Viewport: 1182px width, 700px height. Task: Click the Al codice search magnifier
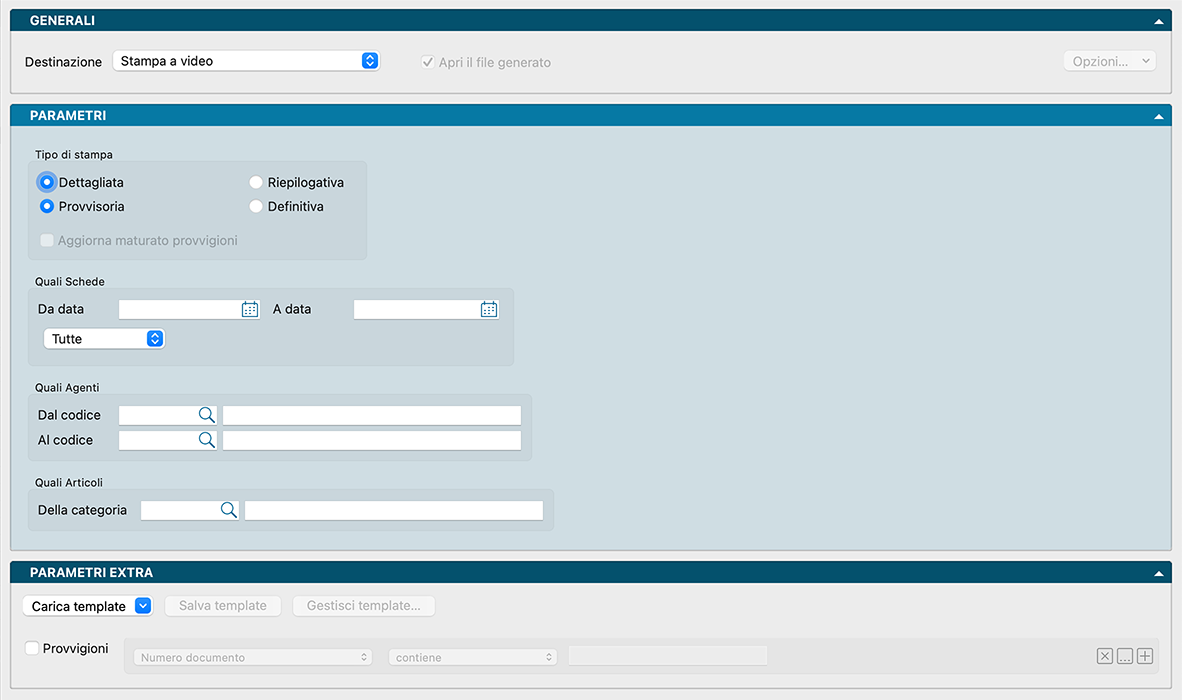[206, 440]
